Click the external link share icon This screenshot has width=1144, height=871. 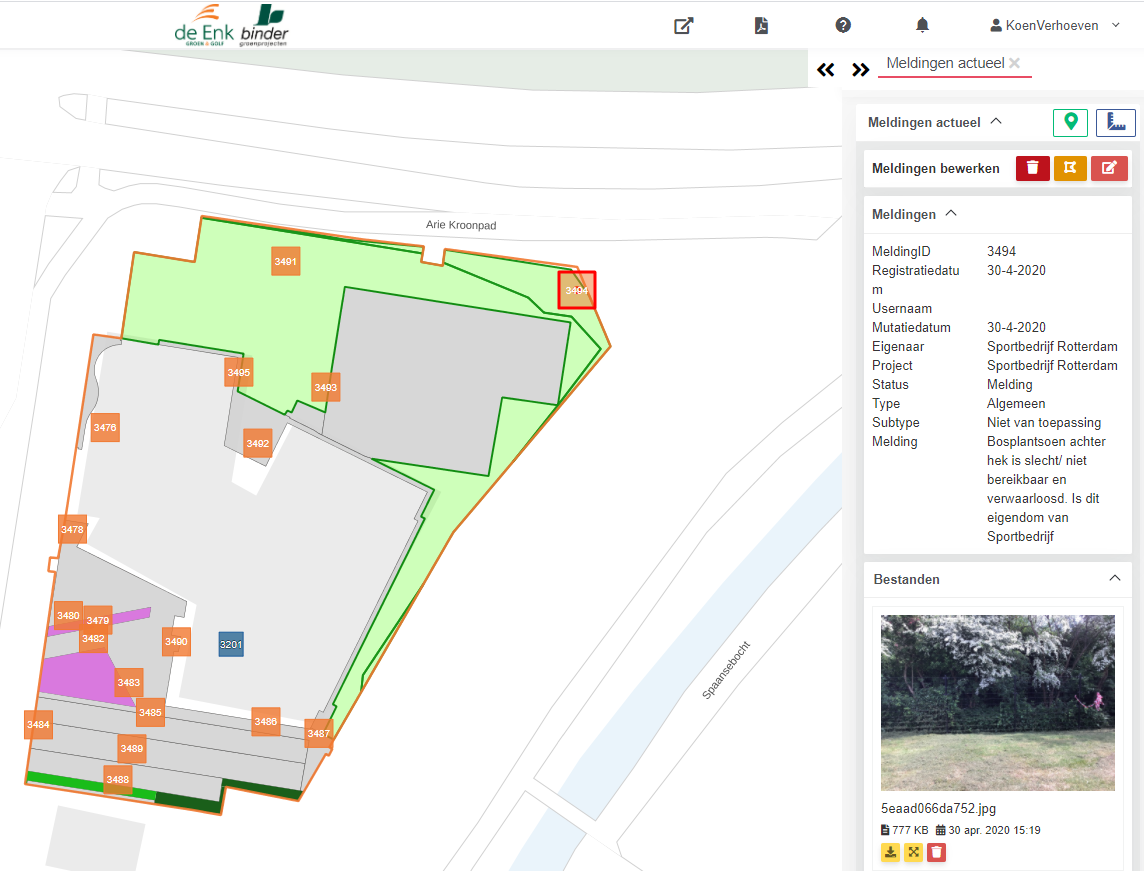(684, 26)
